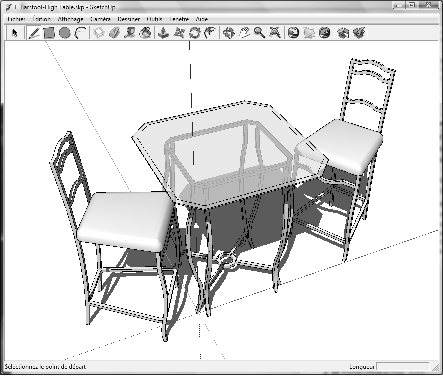The width and height of the screenshot is (443, 377).
Task: Open the Fichier menu
Action: (x=16, y=19)
